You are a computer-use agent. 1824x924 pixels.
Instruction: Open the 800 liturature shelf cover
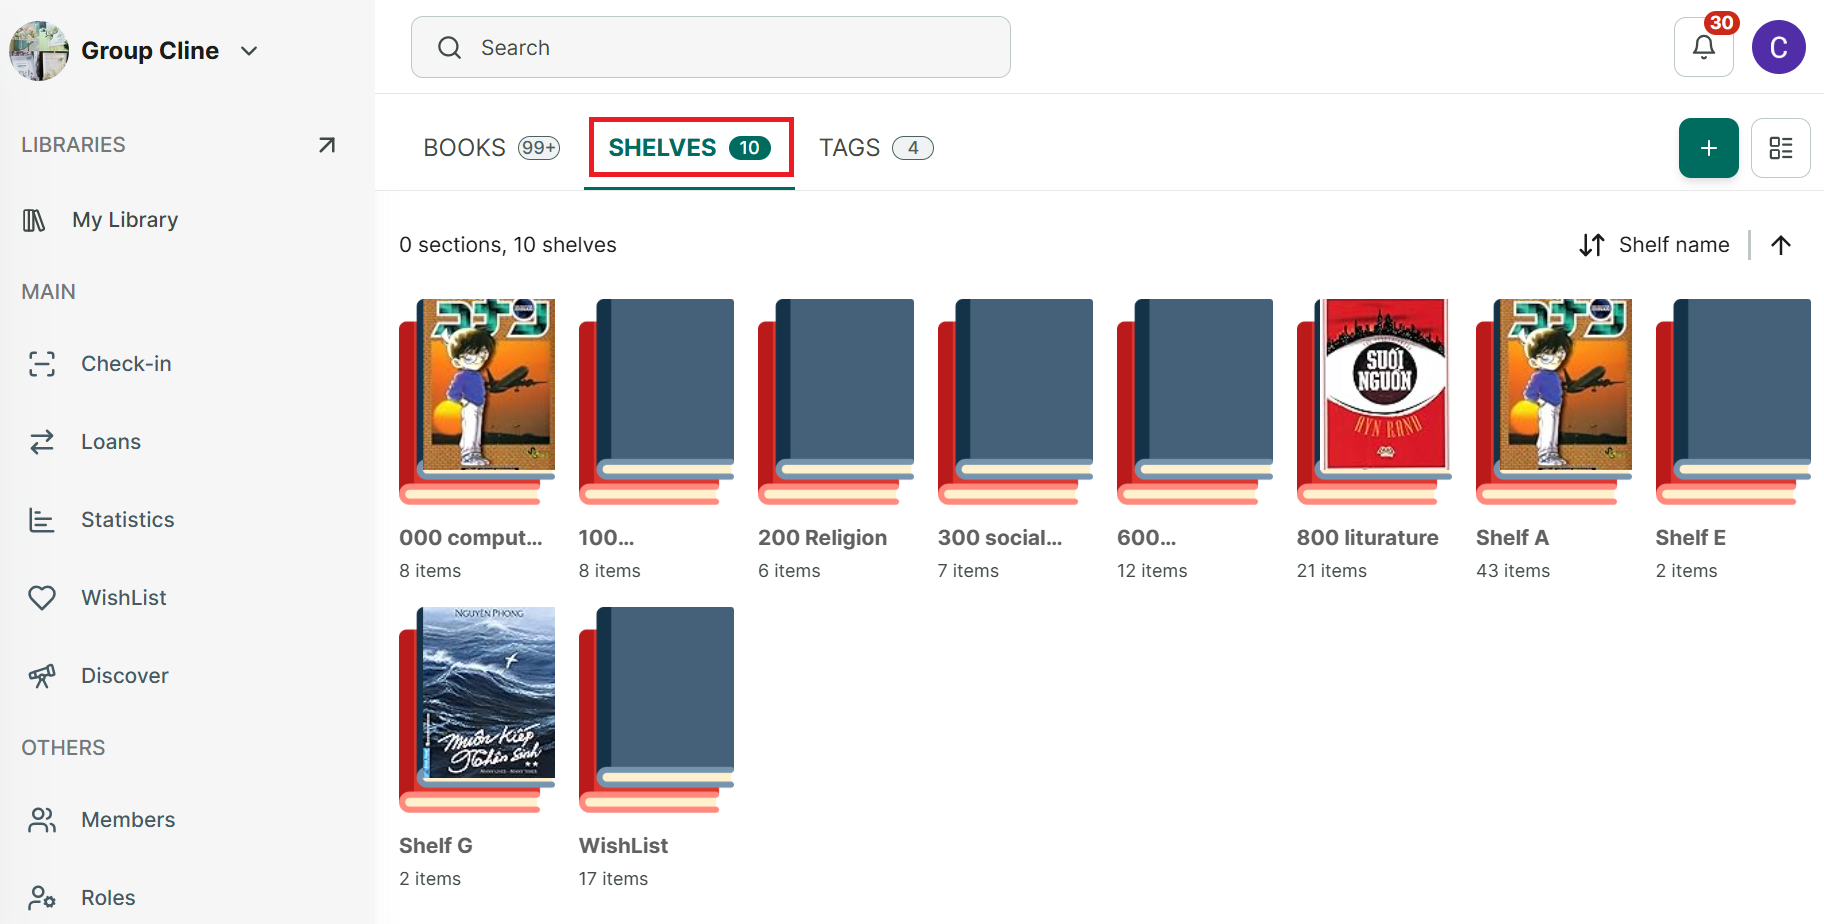1375,402
